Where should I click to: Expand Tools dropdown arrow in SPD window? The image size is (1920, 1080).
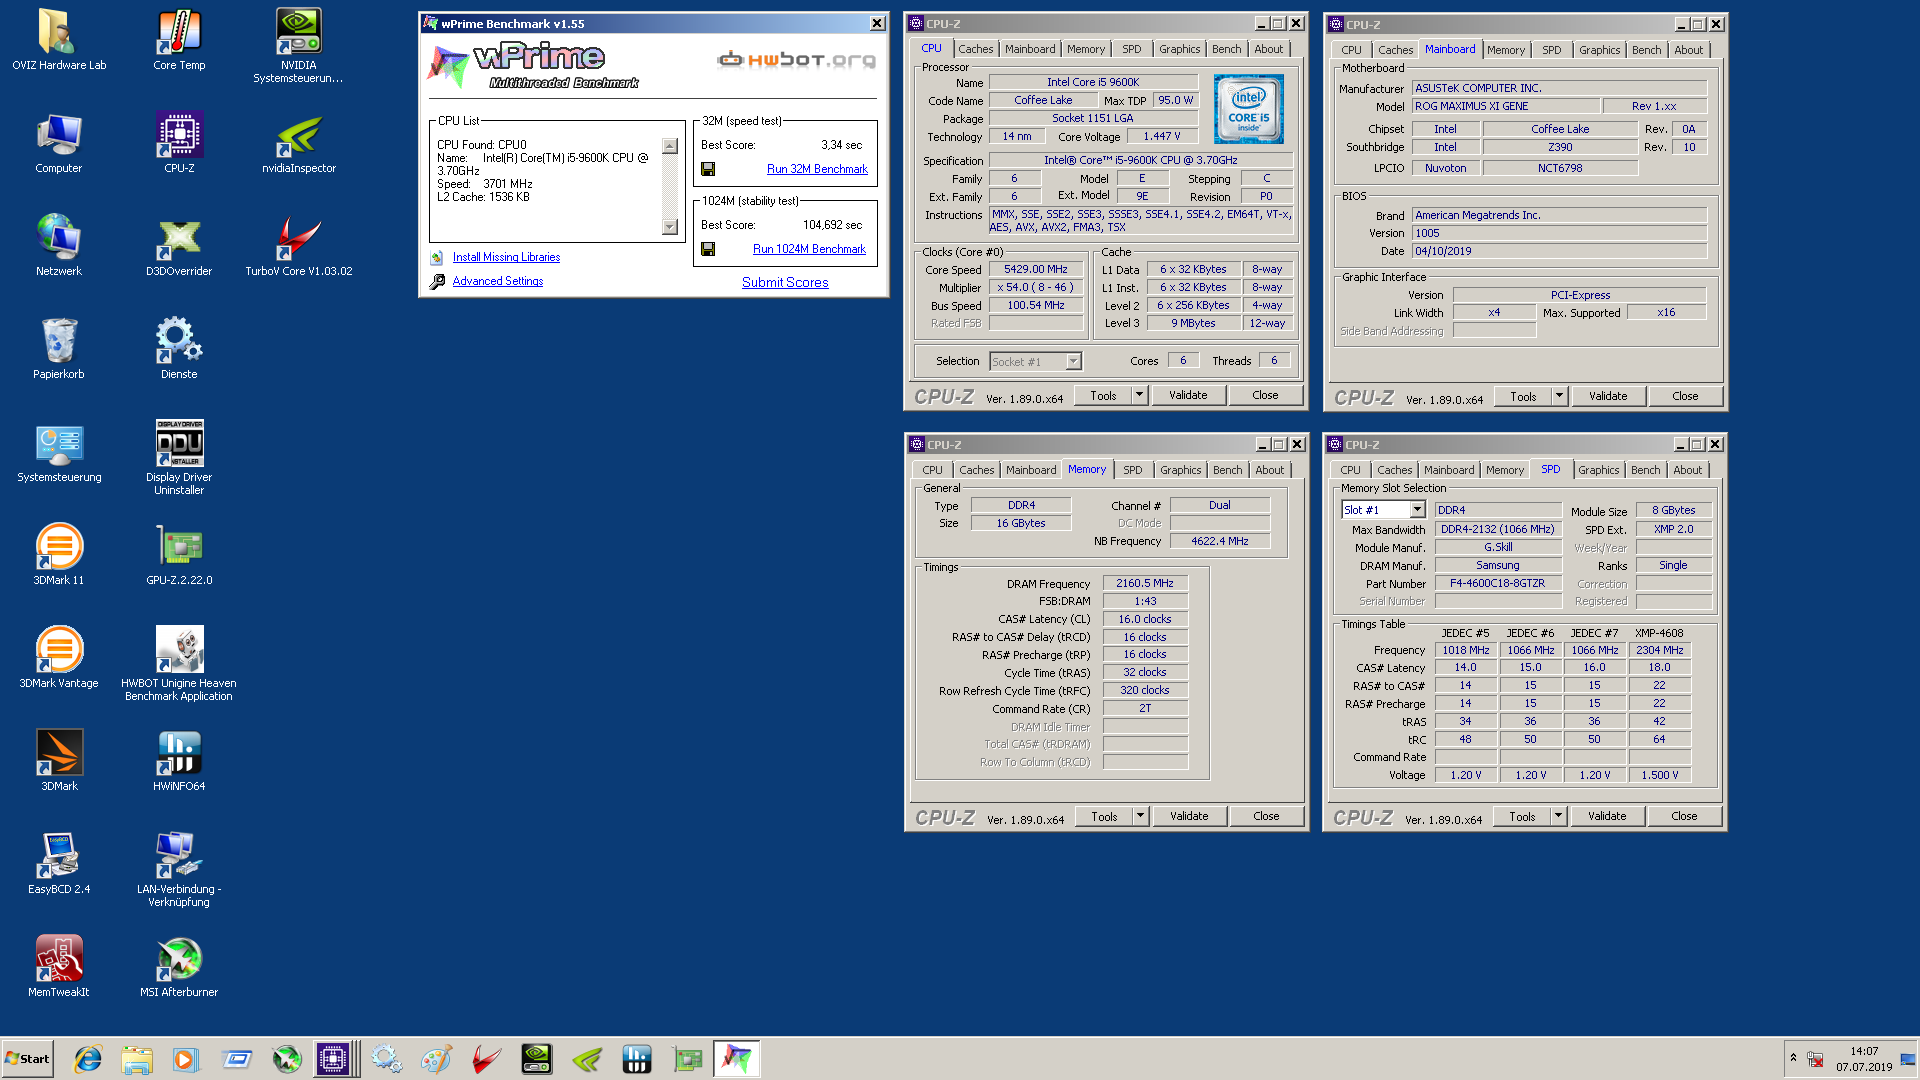click(x=1558, y=816)
